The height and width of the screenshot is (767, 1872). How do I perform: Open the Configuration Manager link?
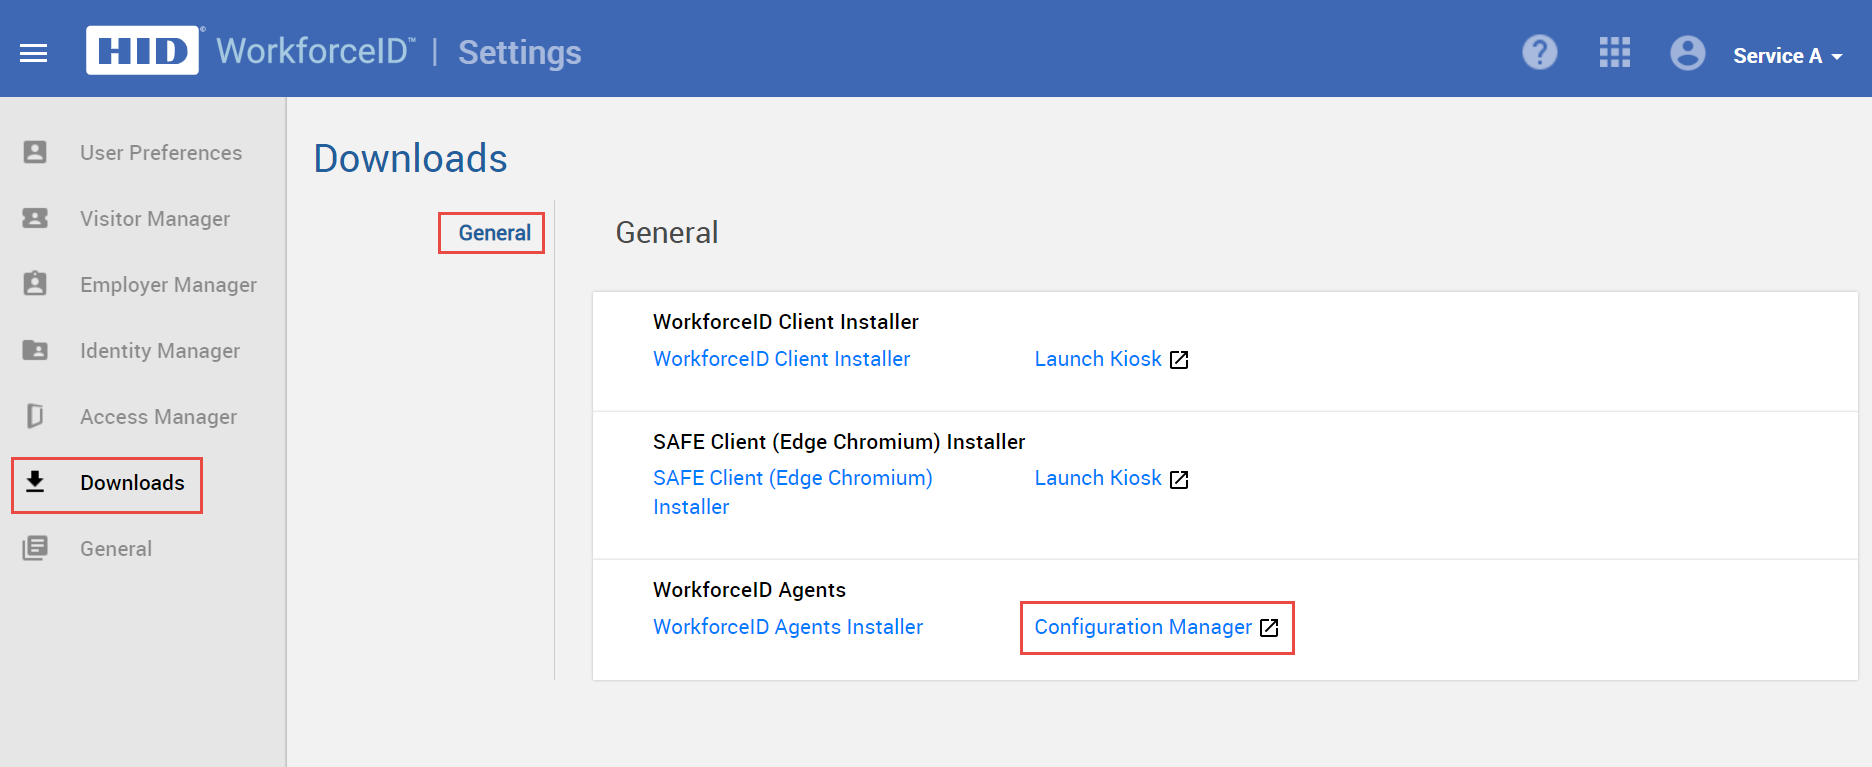[1143, 627]
